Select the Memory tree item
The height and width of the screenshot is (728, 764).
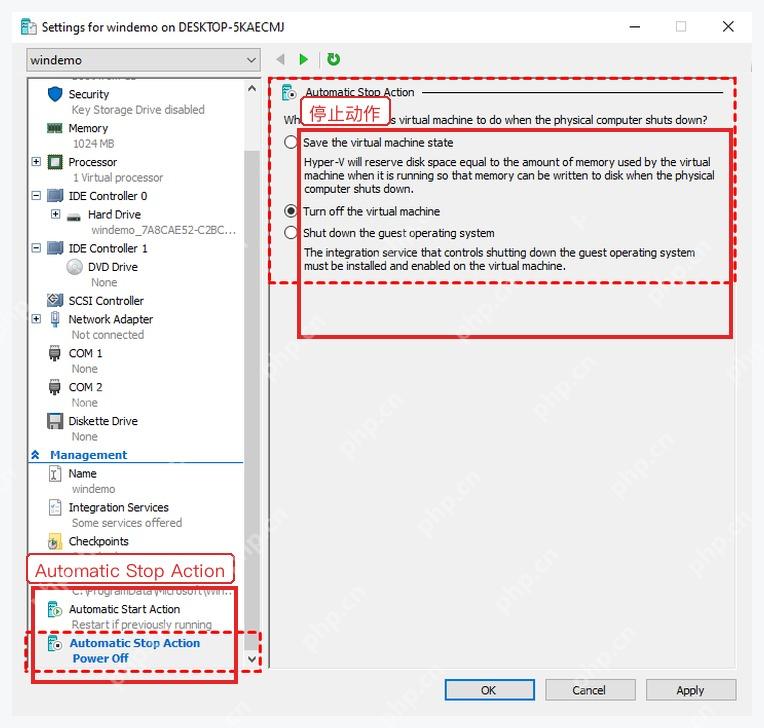click(x=88, y=128)
